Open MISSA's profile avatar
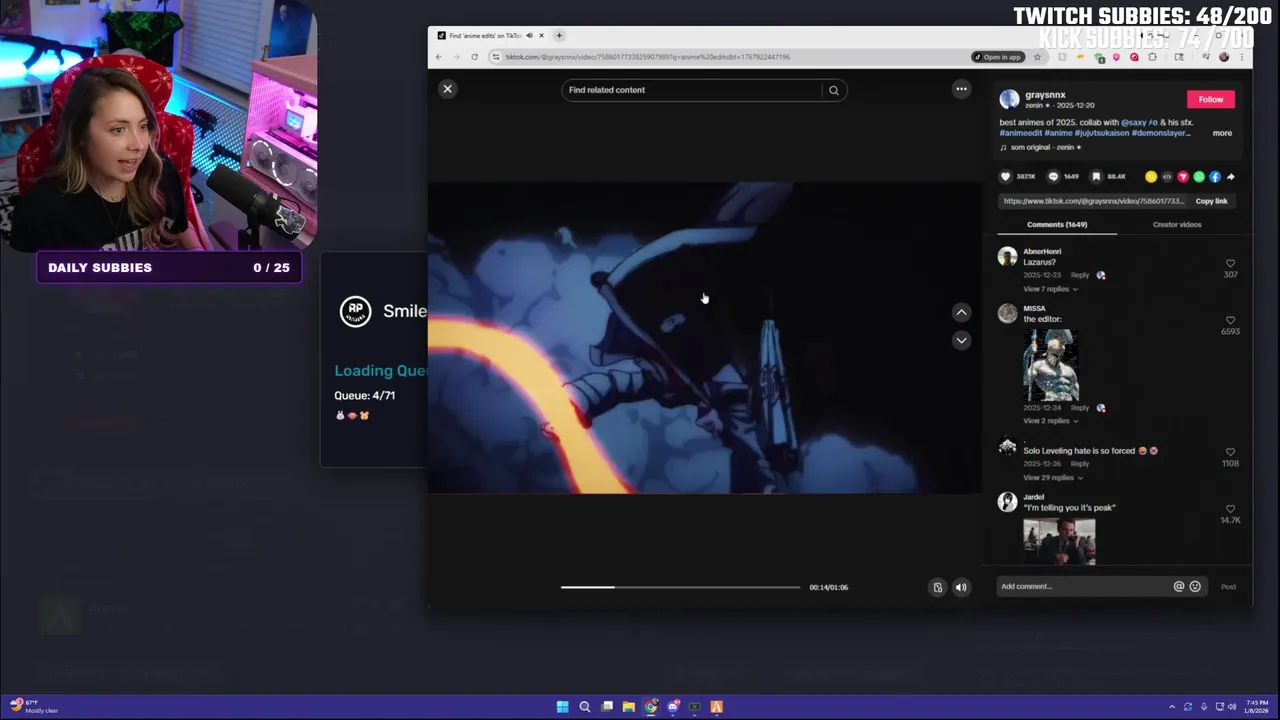The width and height of the screenshot is (1280, 720). pos(1007,314)
